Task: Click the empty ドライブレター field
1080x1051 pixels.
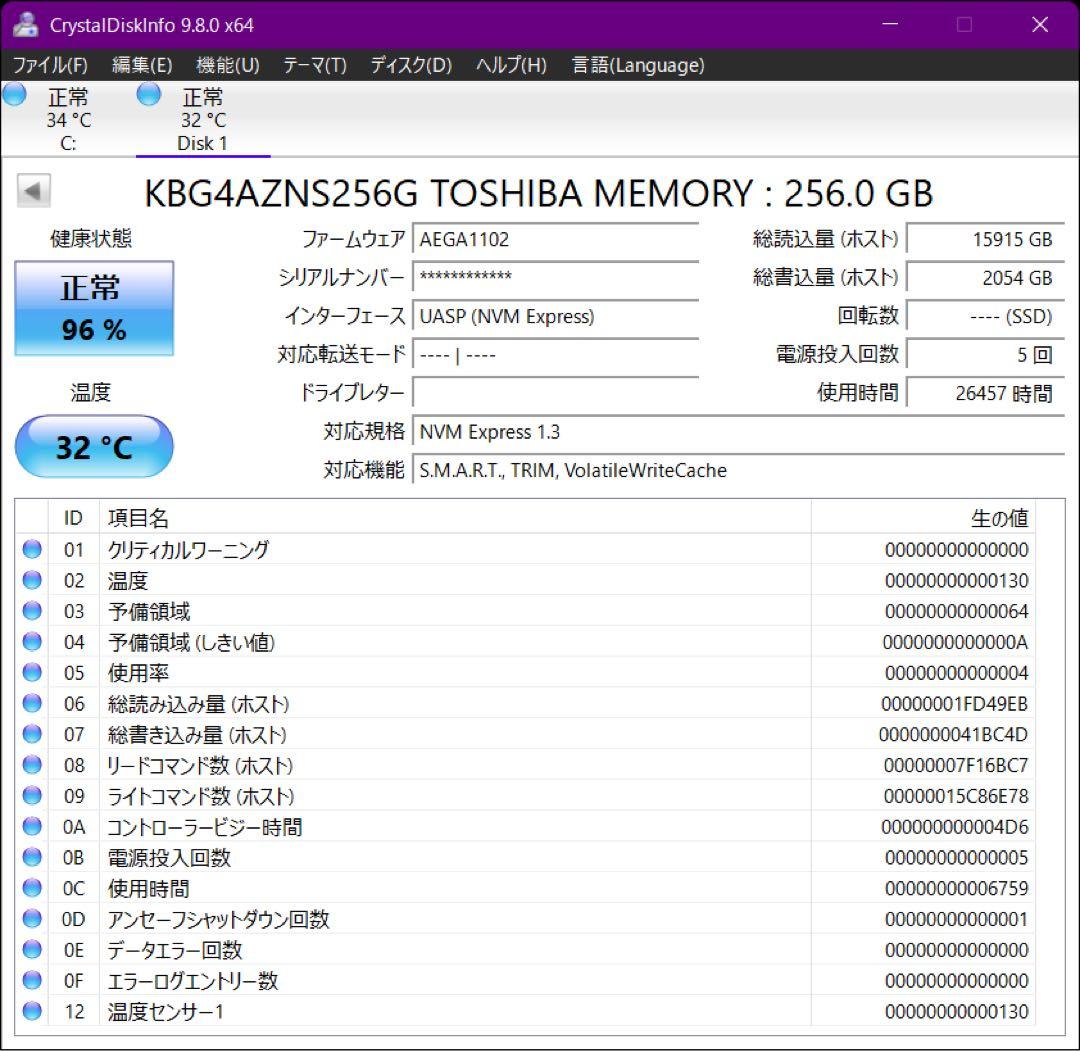Action: click(555, 393)
